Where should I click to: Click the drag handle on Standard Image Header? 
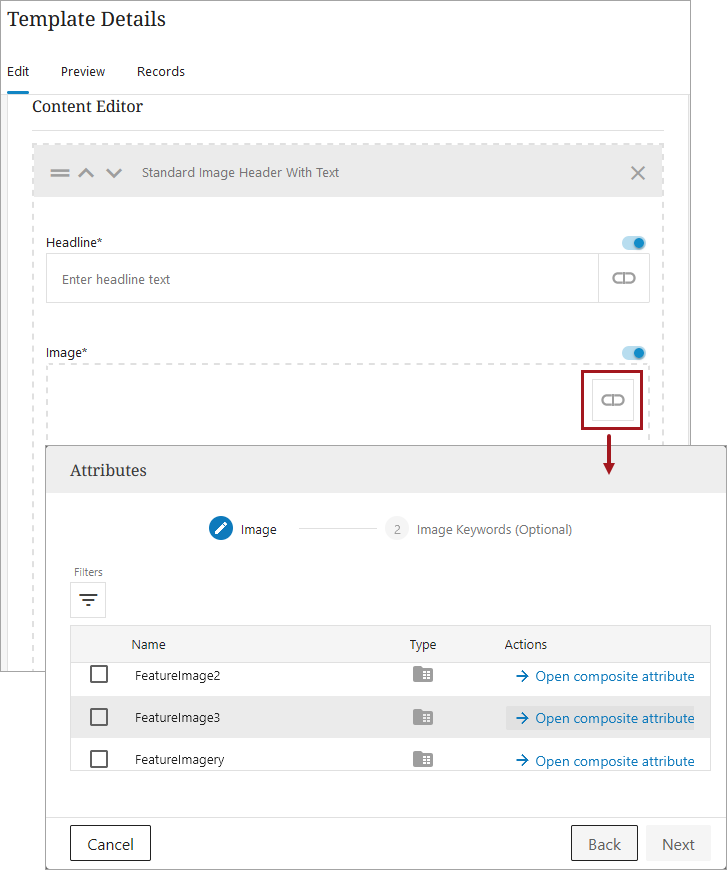pos(60,173)
